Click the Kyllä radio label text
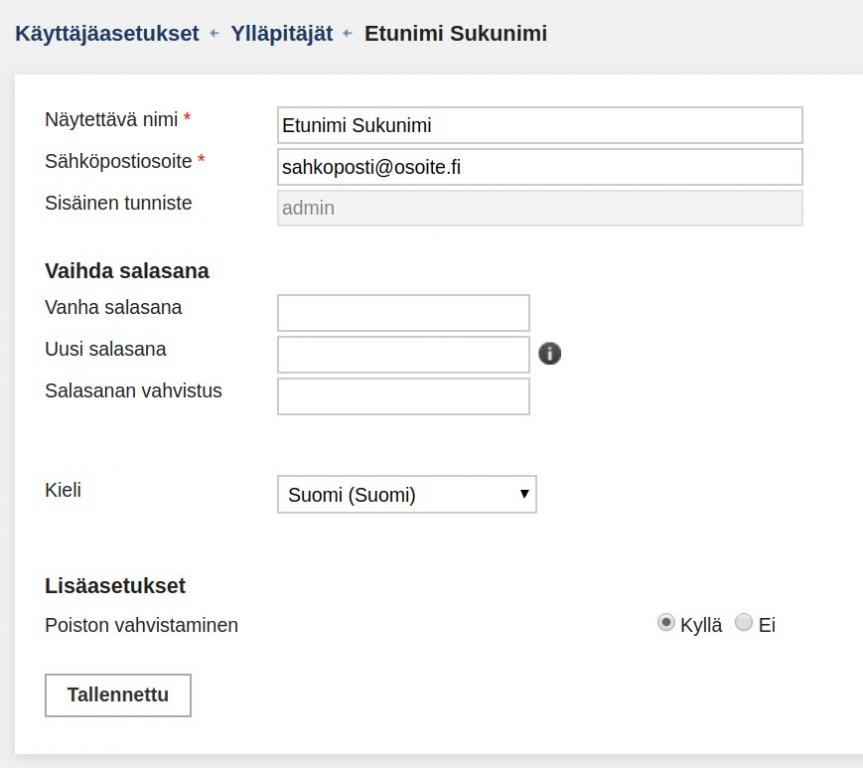Image resolution: width=863 pixels, height=768 pixels. (701, 625)
